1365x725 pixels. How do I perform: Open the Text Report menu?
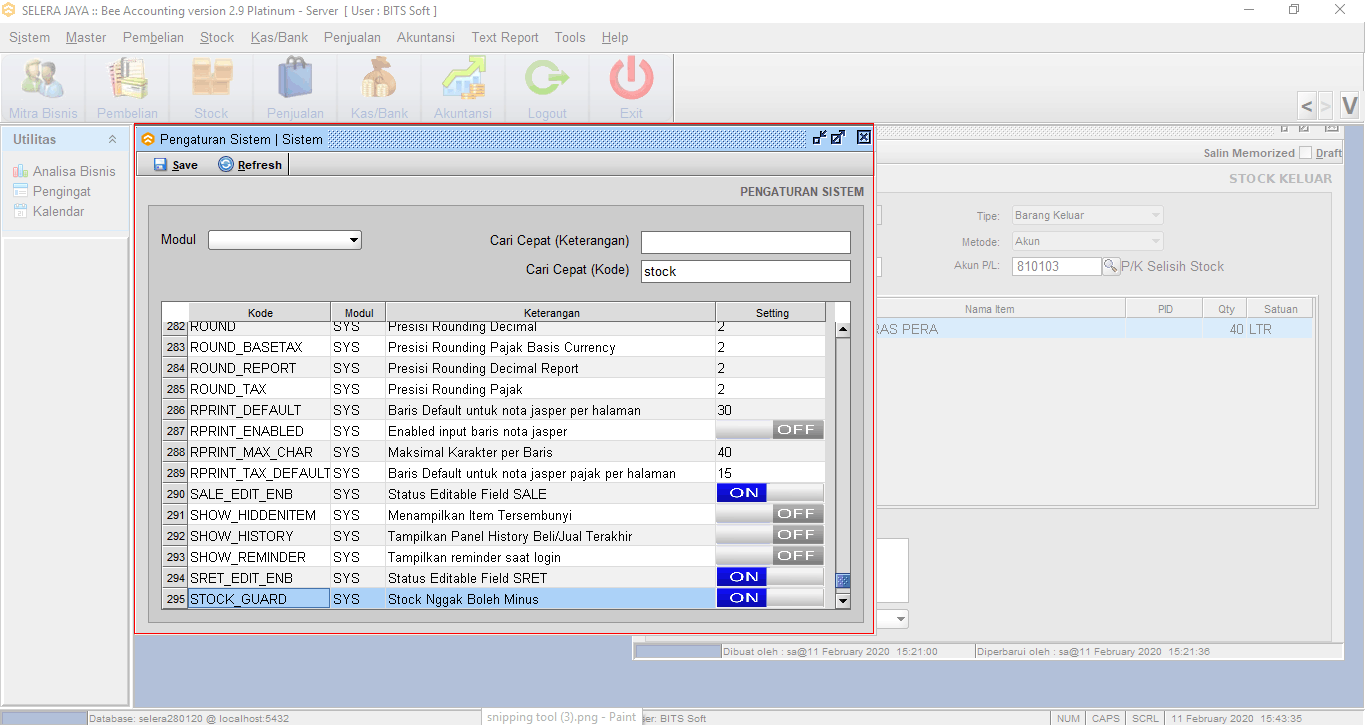pos(505,37)
